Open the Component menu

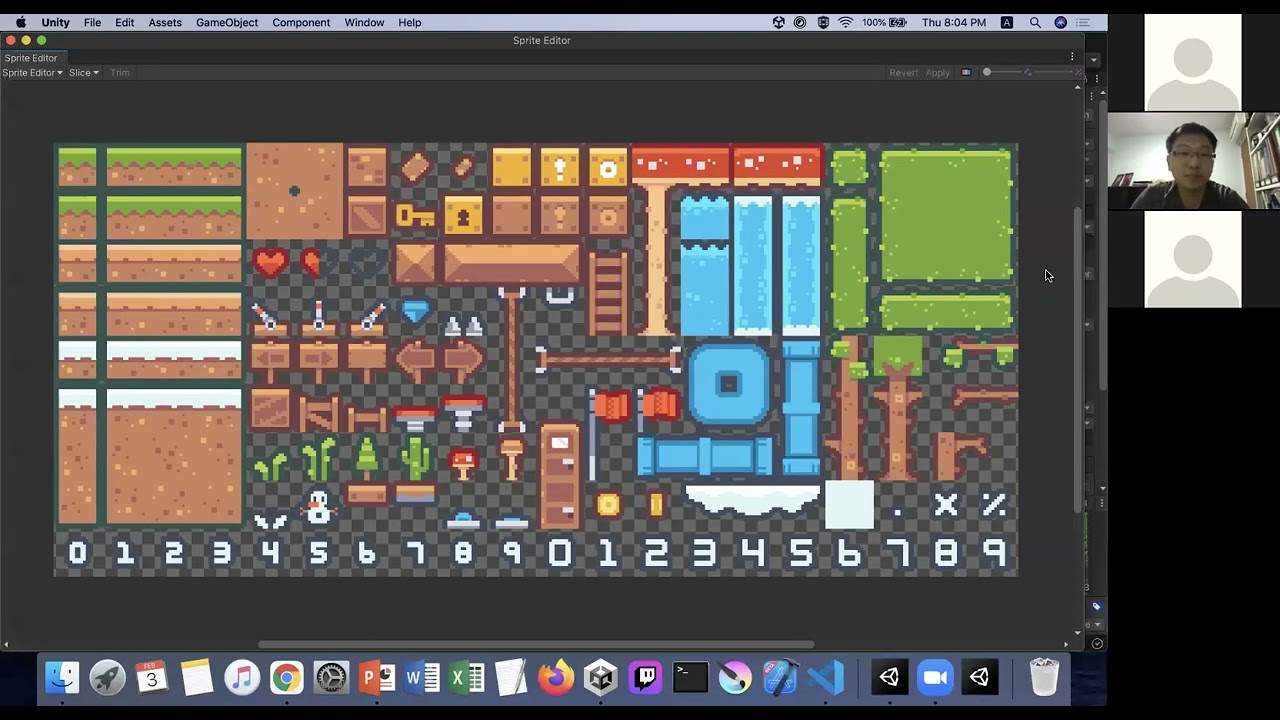pyautogui.click(x=300, y=22)
